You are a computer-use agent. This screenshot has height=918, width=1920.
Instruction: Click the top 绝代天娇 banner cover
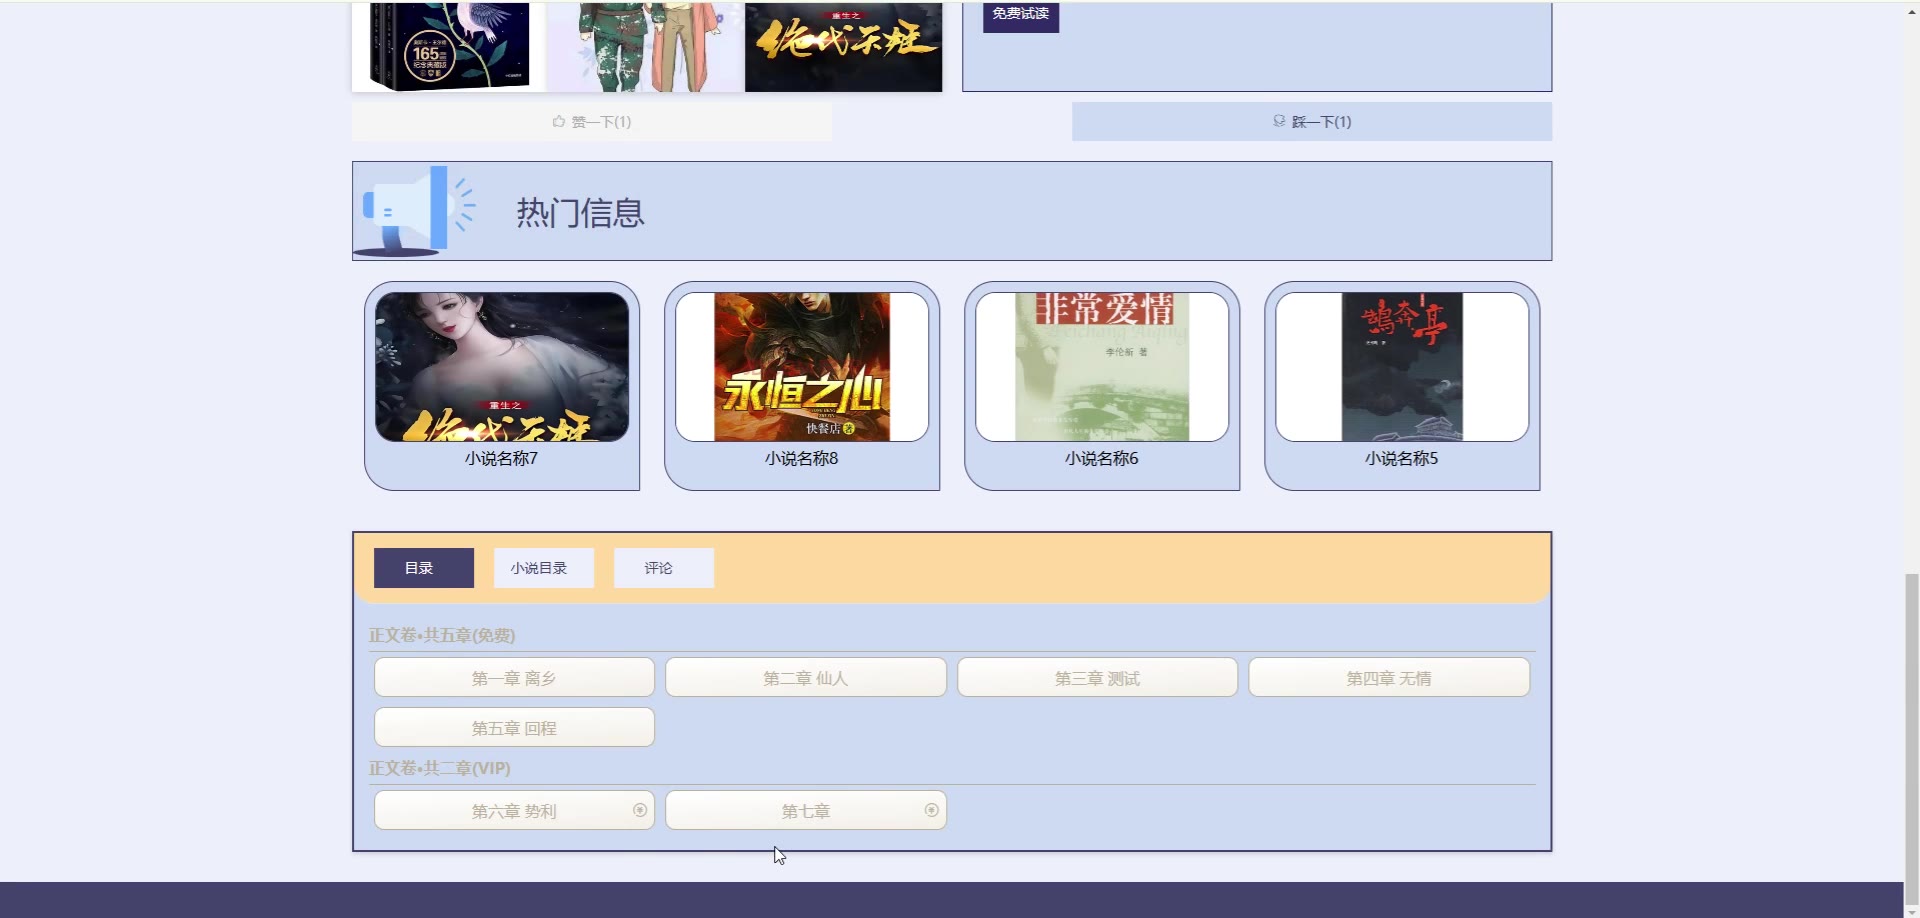[843, 46]
